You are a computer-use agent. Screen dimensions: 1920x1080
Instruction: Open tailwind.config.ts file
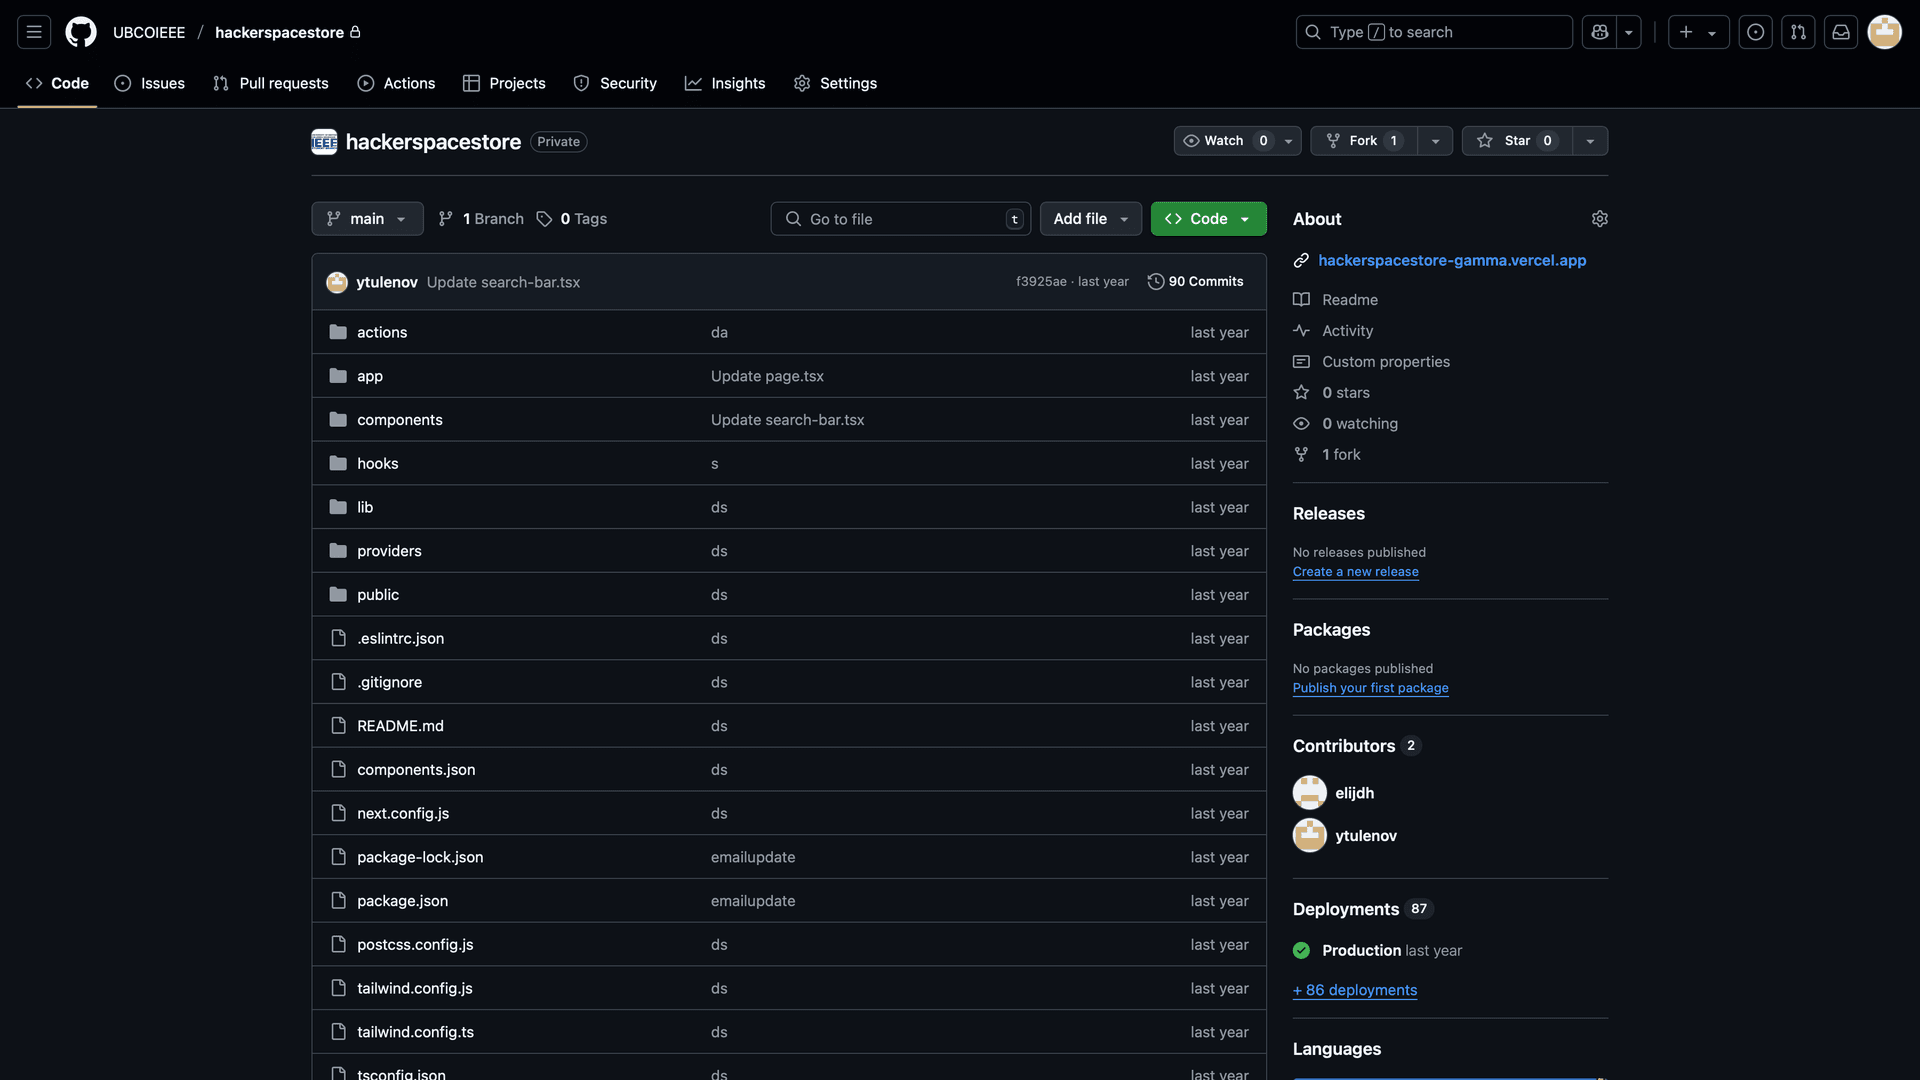[415, 1032]
